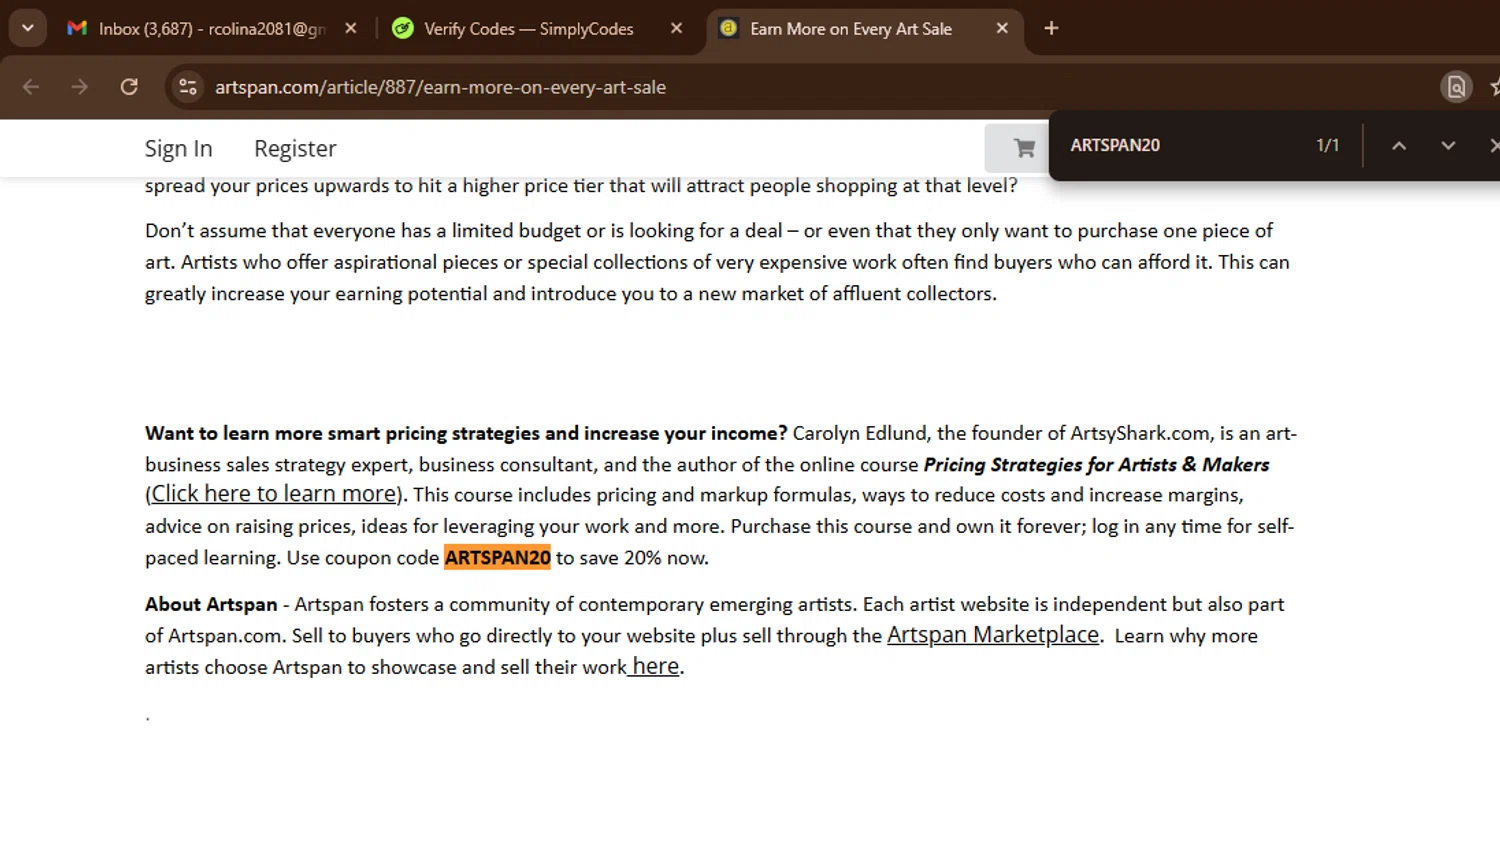The width and height of the screenshot is (1500, 861).
Task: Click the Sign In link
Action: (x=179, y=148)
